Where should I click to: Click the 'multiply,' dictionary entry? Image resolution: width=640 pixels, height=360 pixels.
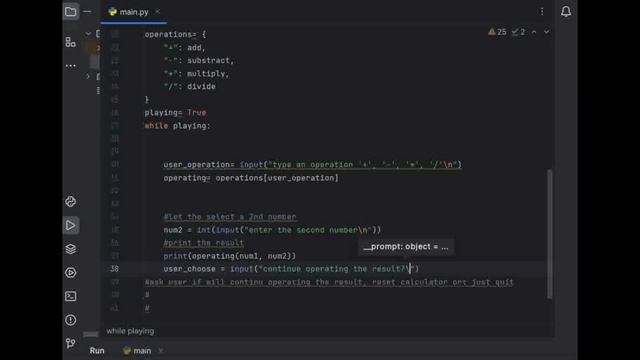tap(208, 73)
